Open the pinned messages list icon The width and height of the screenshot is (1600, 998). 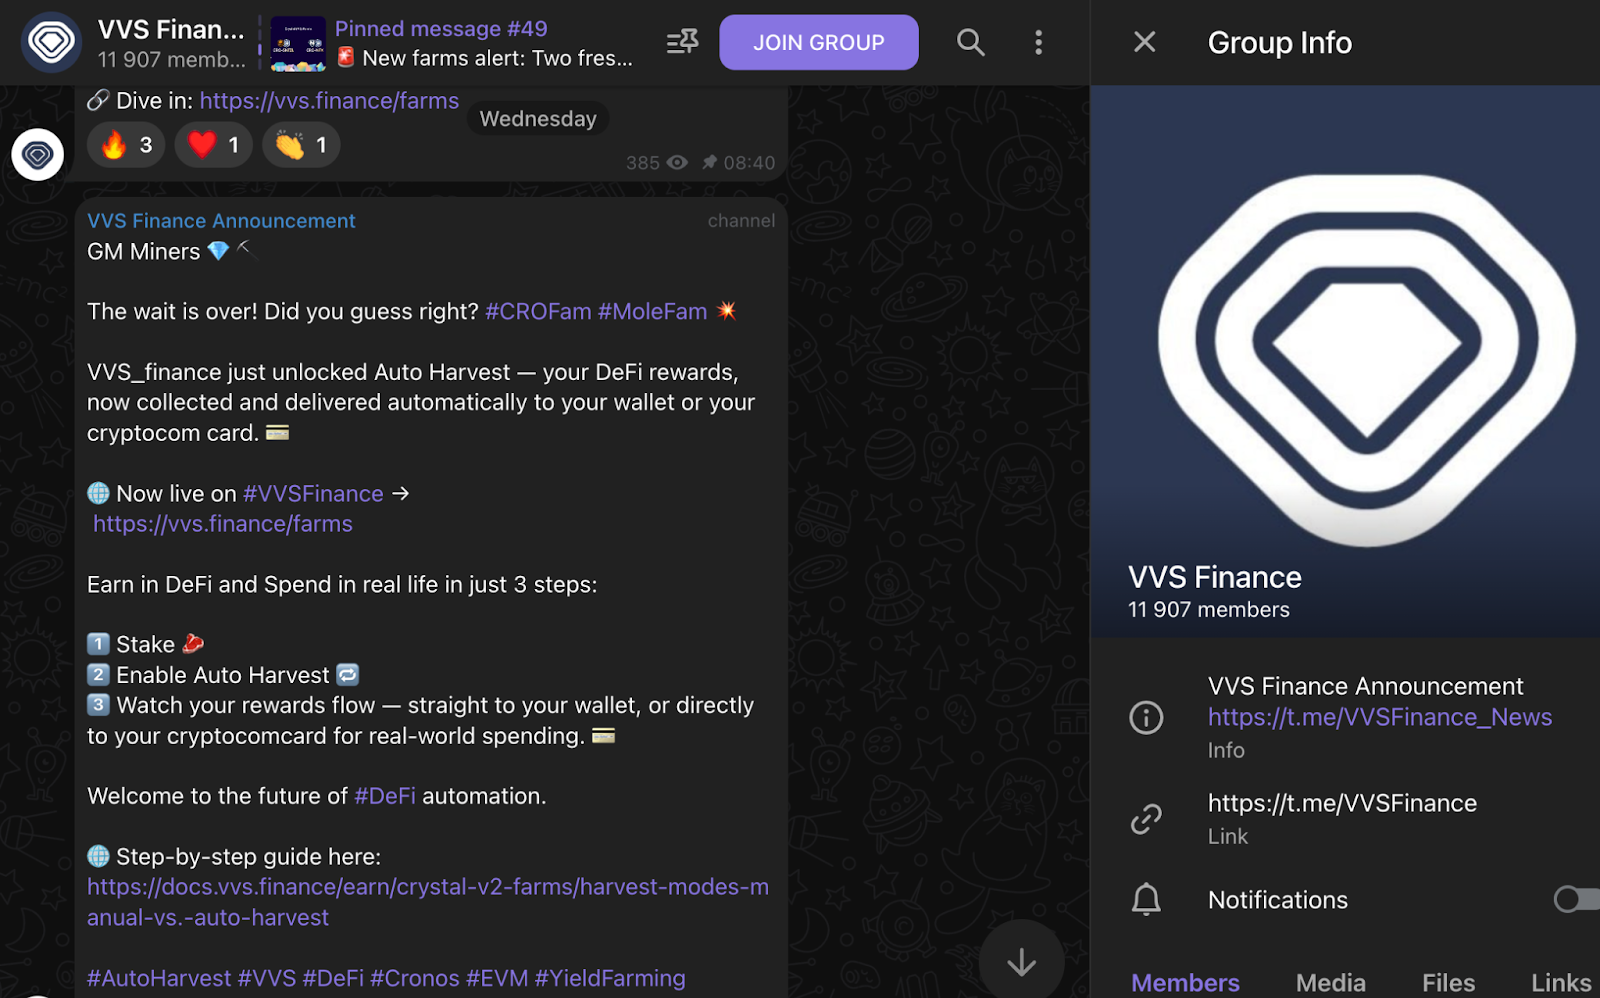click(682, 42)
